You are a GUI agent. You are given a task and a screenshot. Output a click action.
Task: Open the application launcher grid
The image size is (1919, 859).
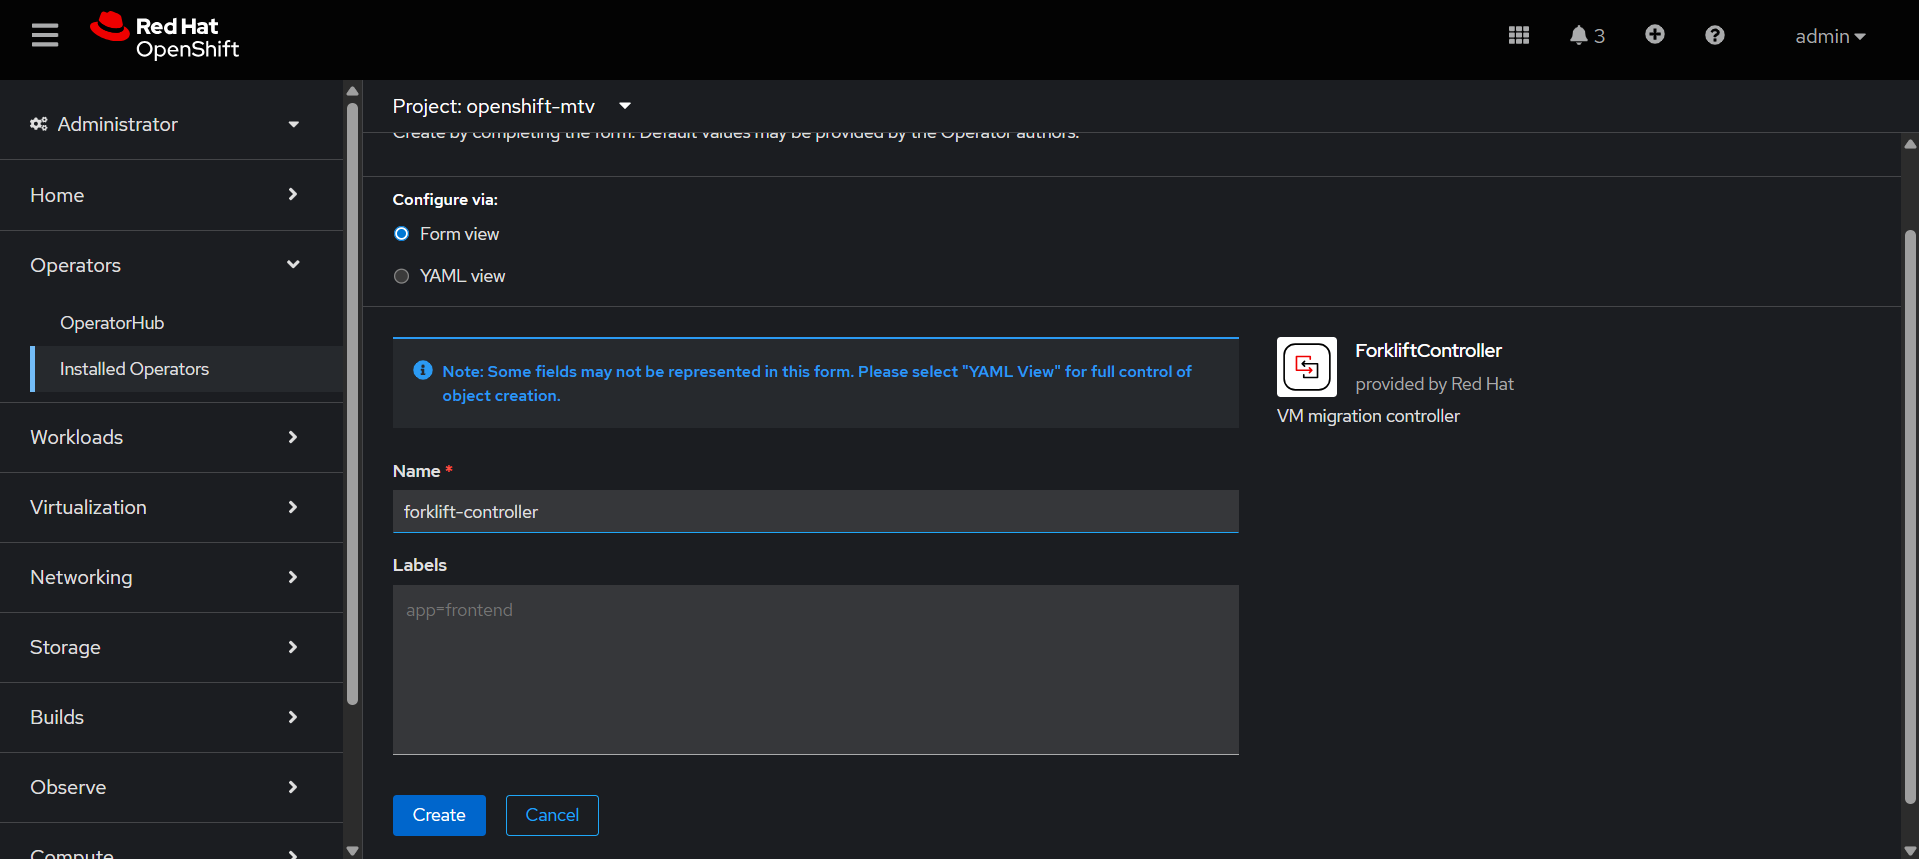click(x=1518, y=36)
